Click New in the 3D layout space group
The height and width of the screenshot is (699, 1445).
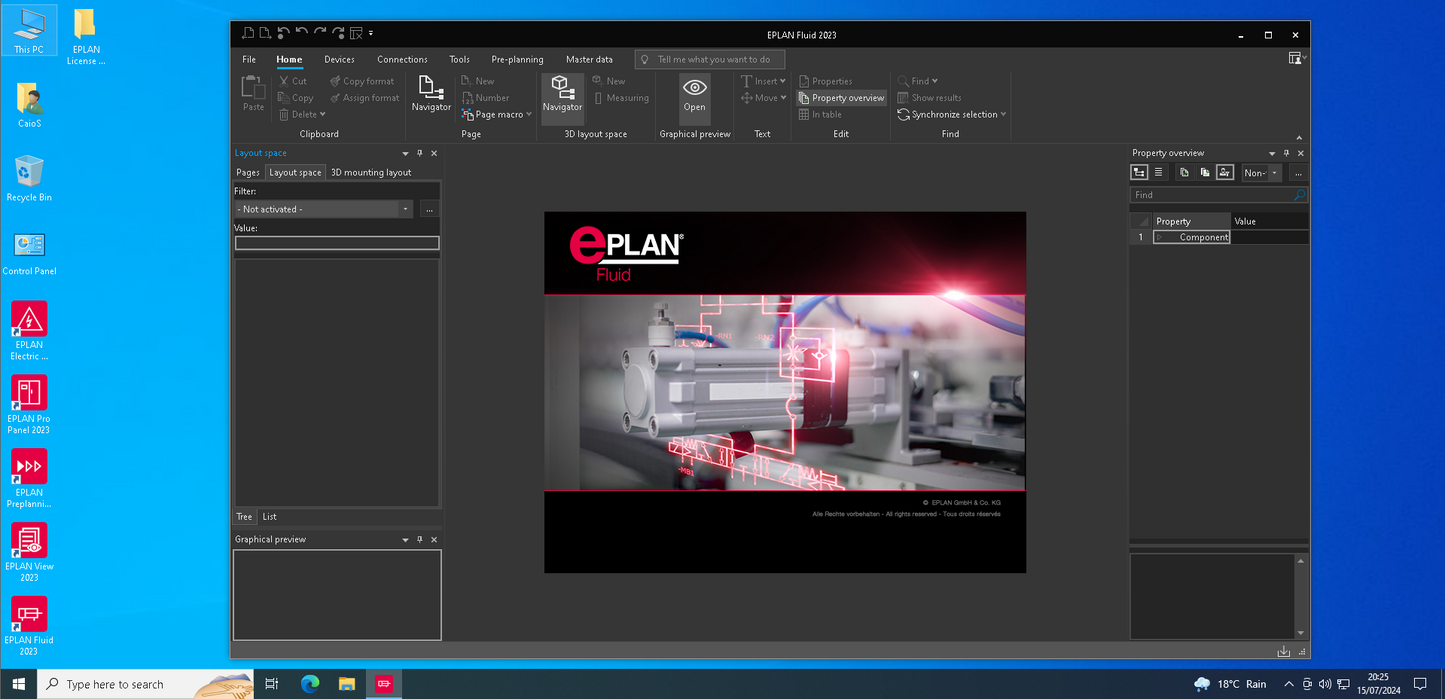(x=609, y=81)
